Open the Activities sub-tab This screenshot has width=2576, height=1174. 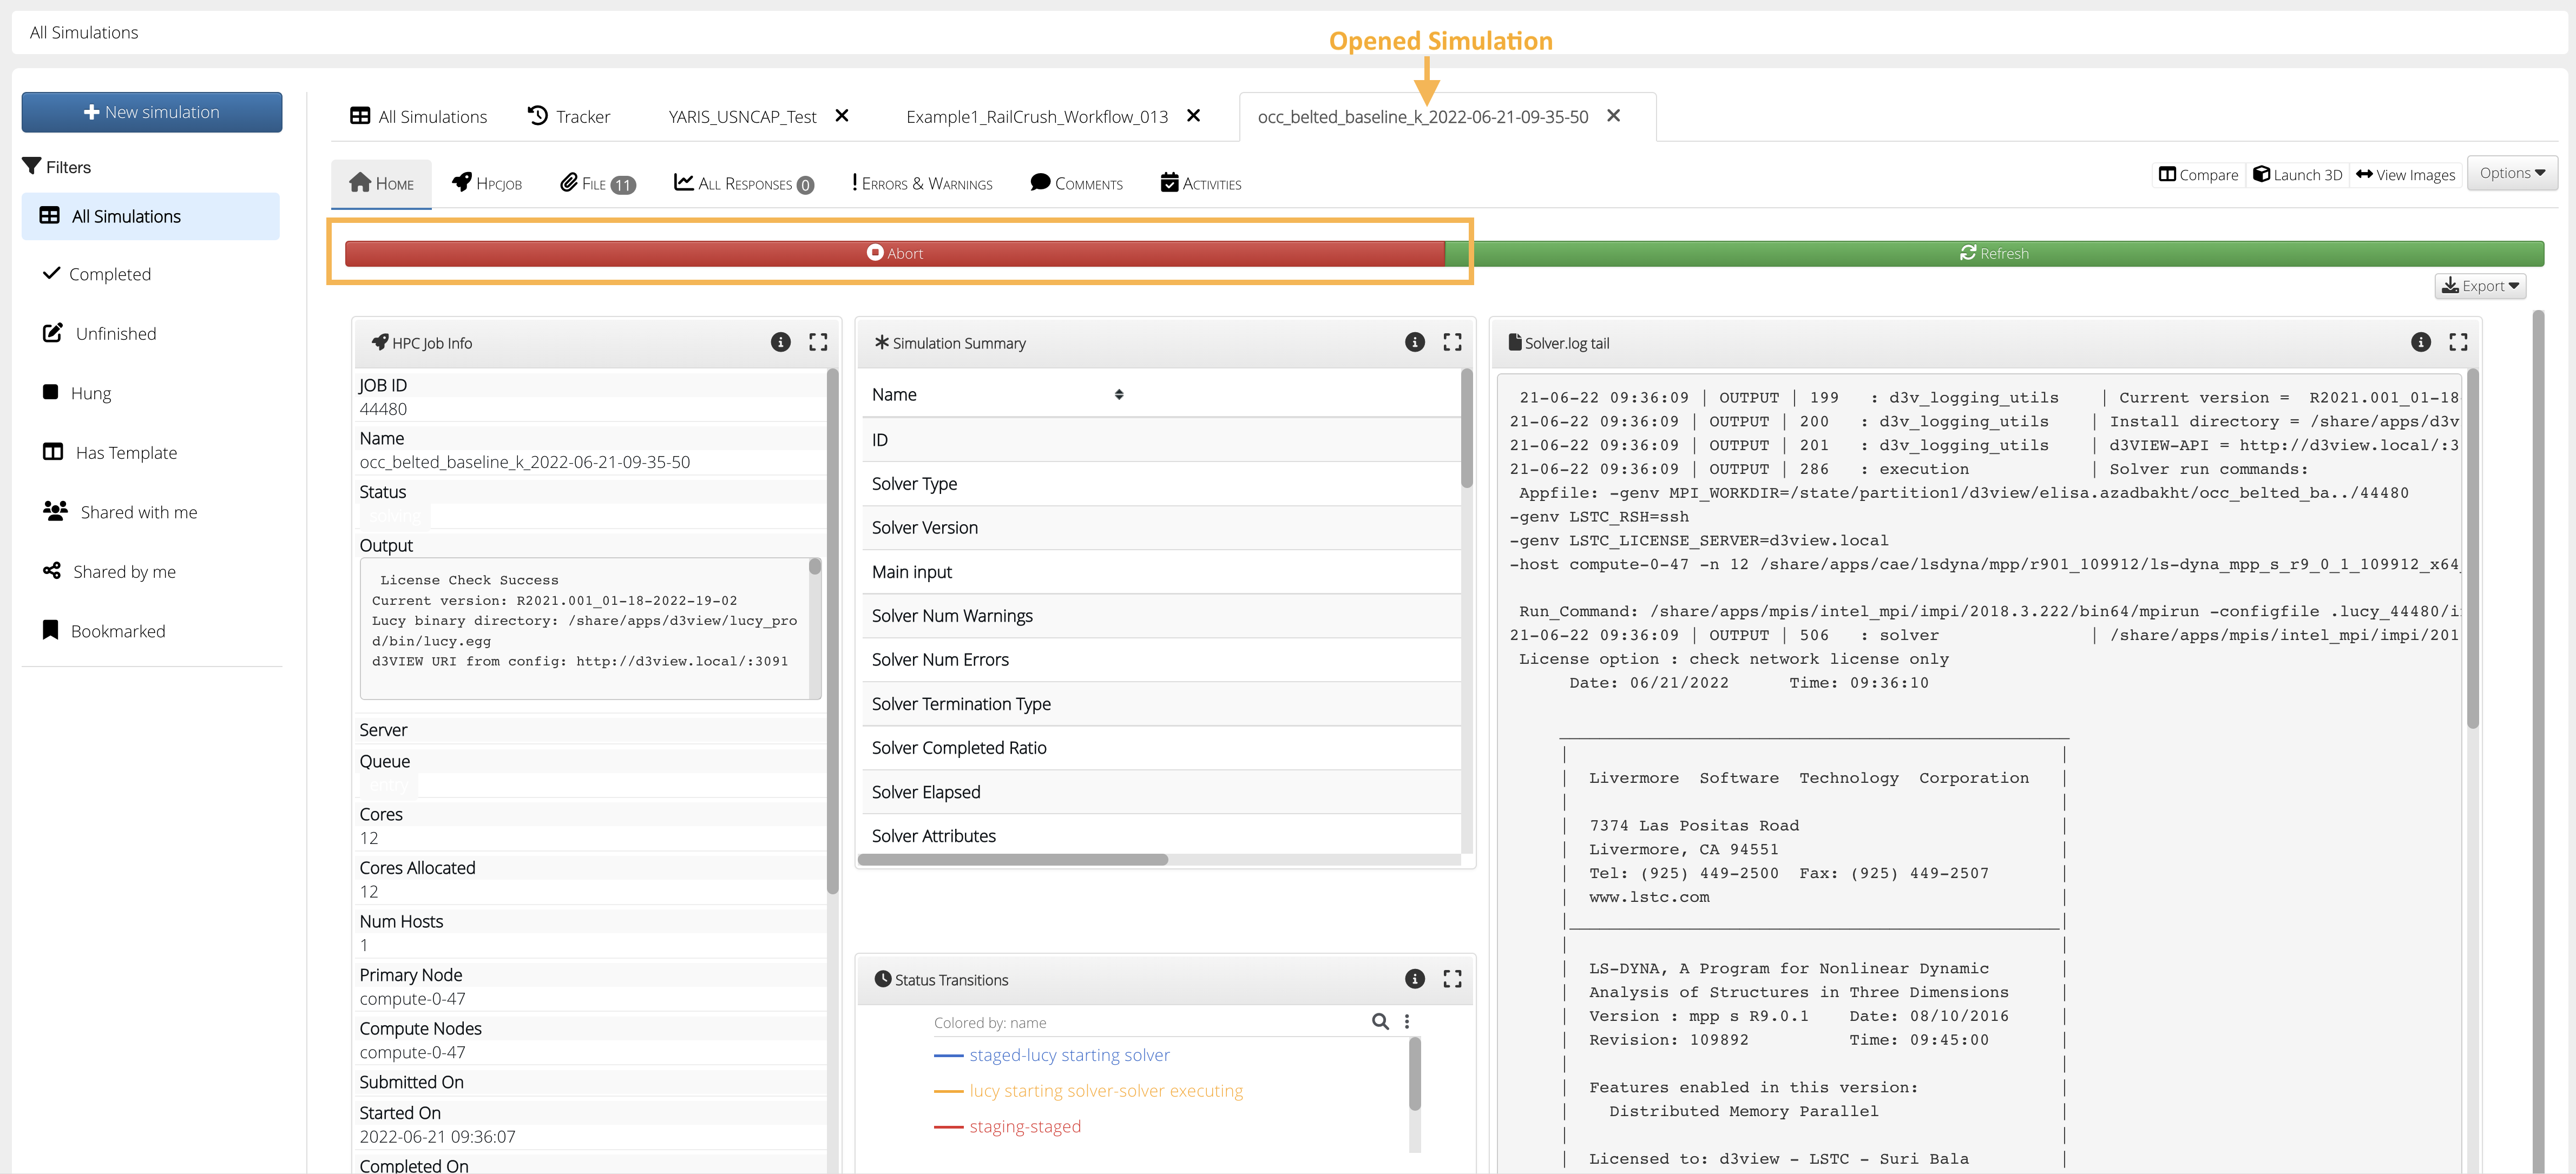(x=1201, y=183)
